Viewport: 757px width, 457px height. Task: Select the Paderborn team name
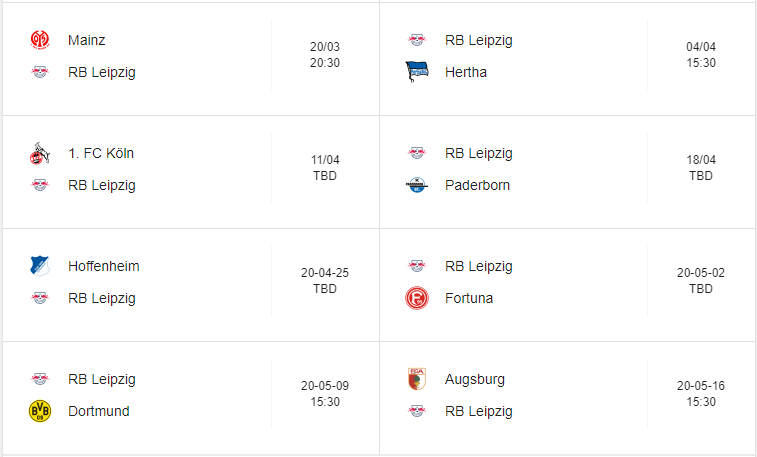[x=477, y=185]
